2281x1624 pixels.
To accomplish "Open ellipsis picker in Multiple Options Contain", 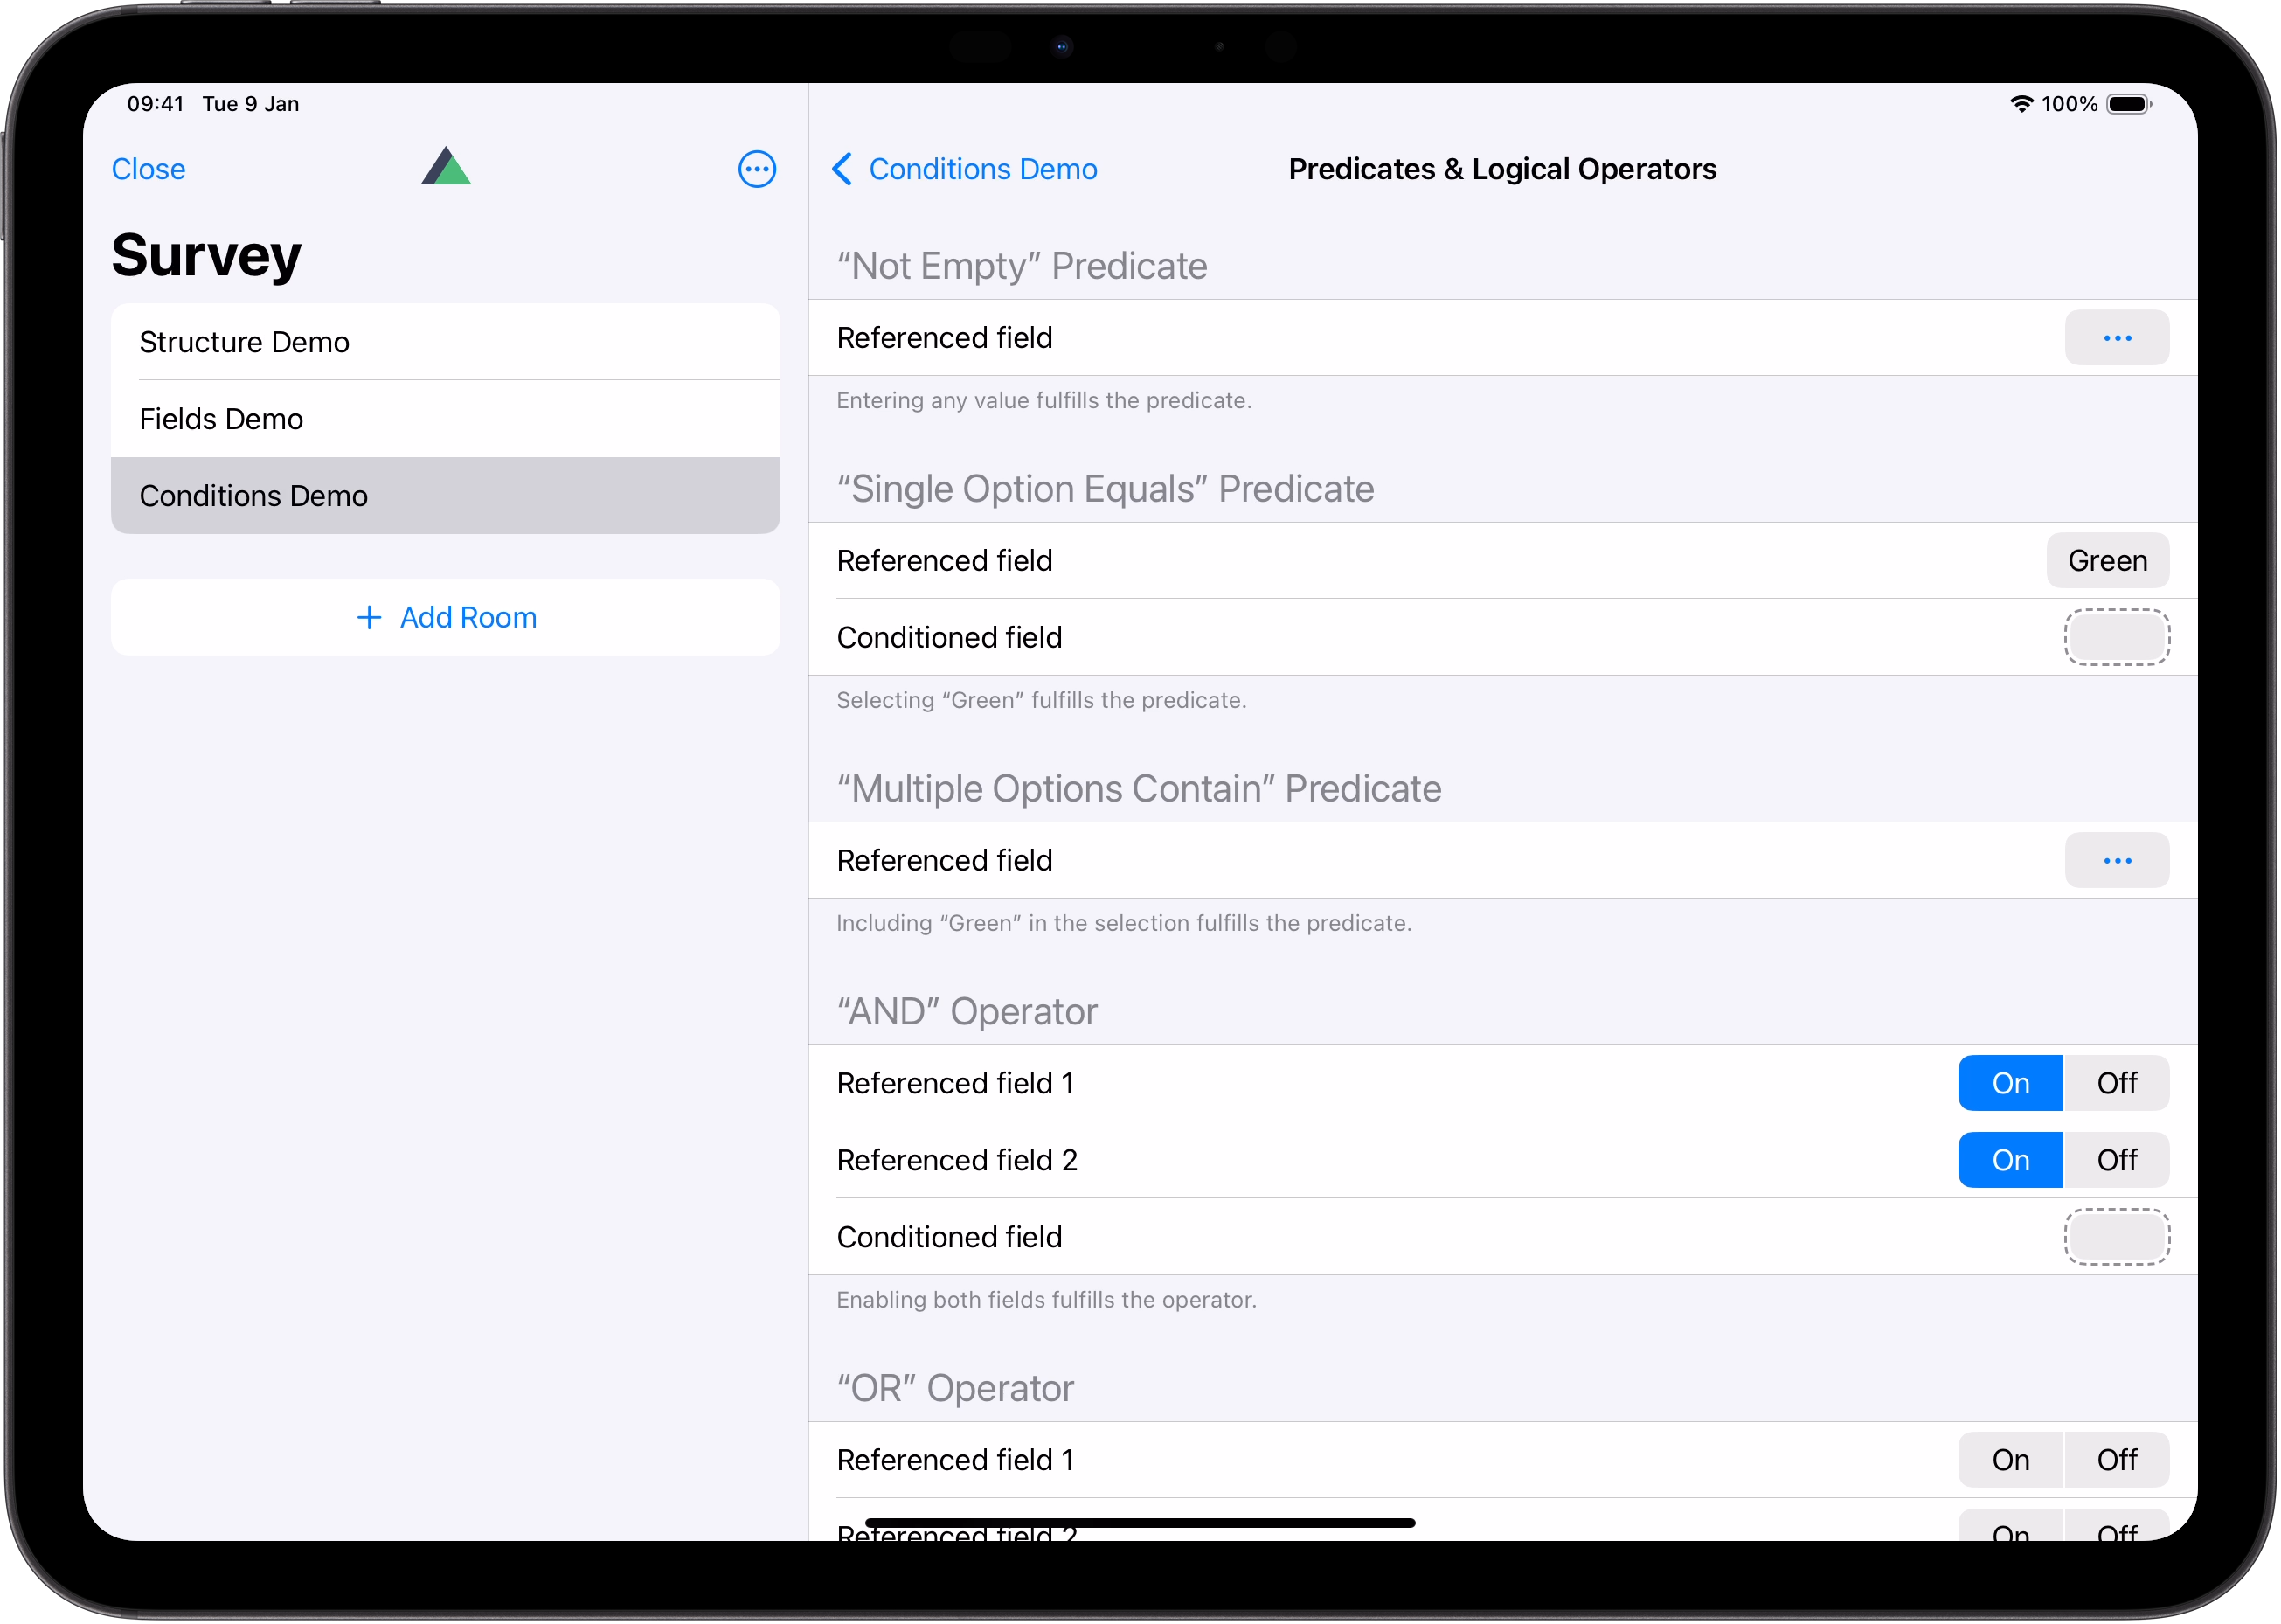I will coord(2116,860).
